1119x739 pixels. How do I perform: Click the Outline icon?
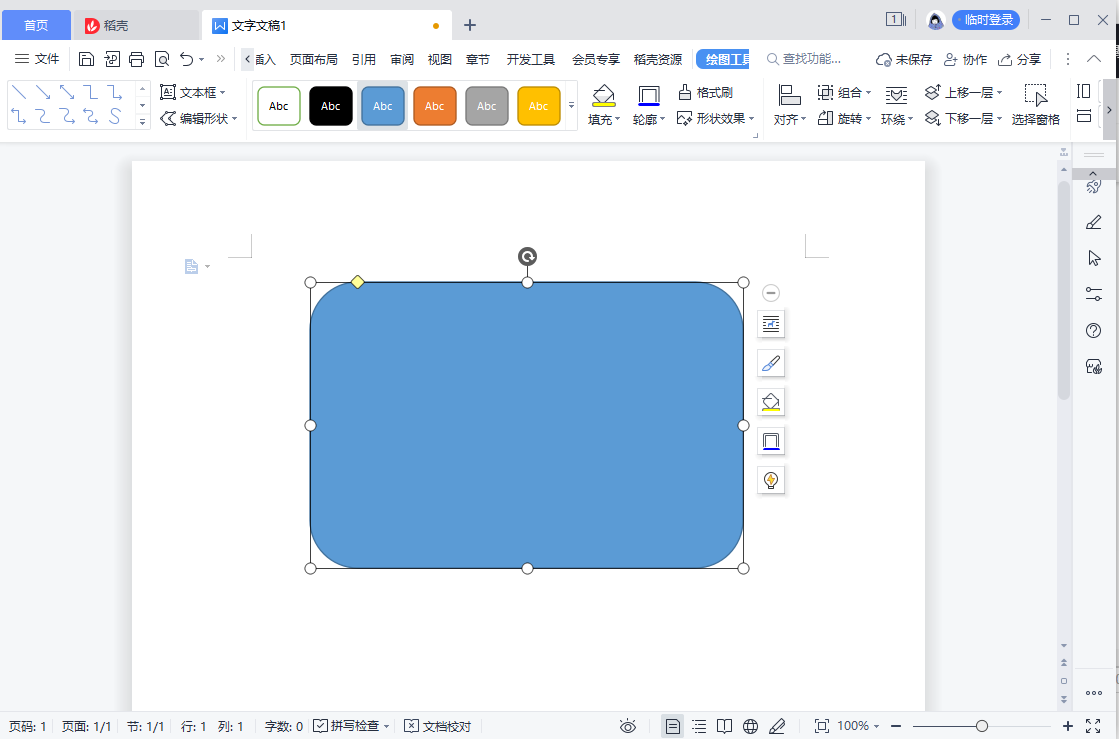(x=649, y=96)
